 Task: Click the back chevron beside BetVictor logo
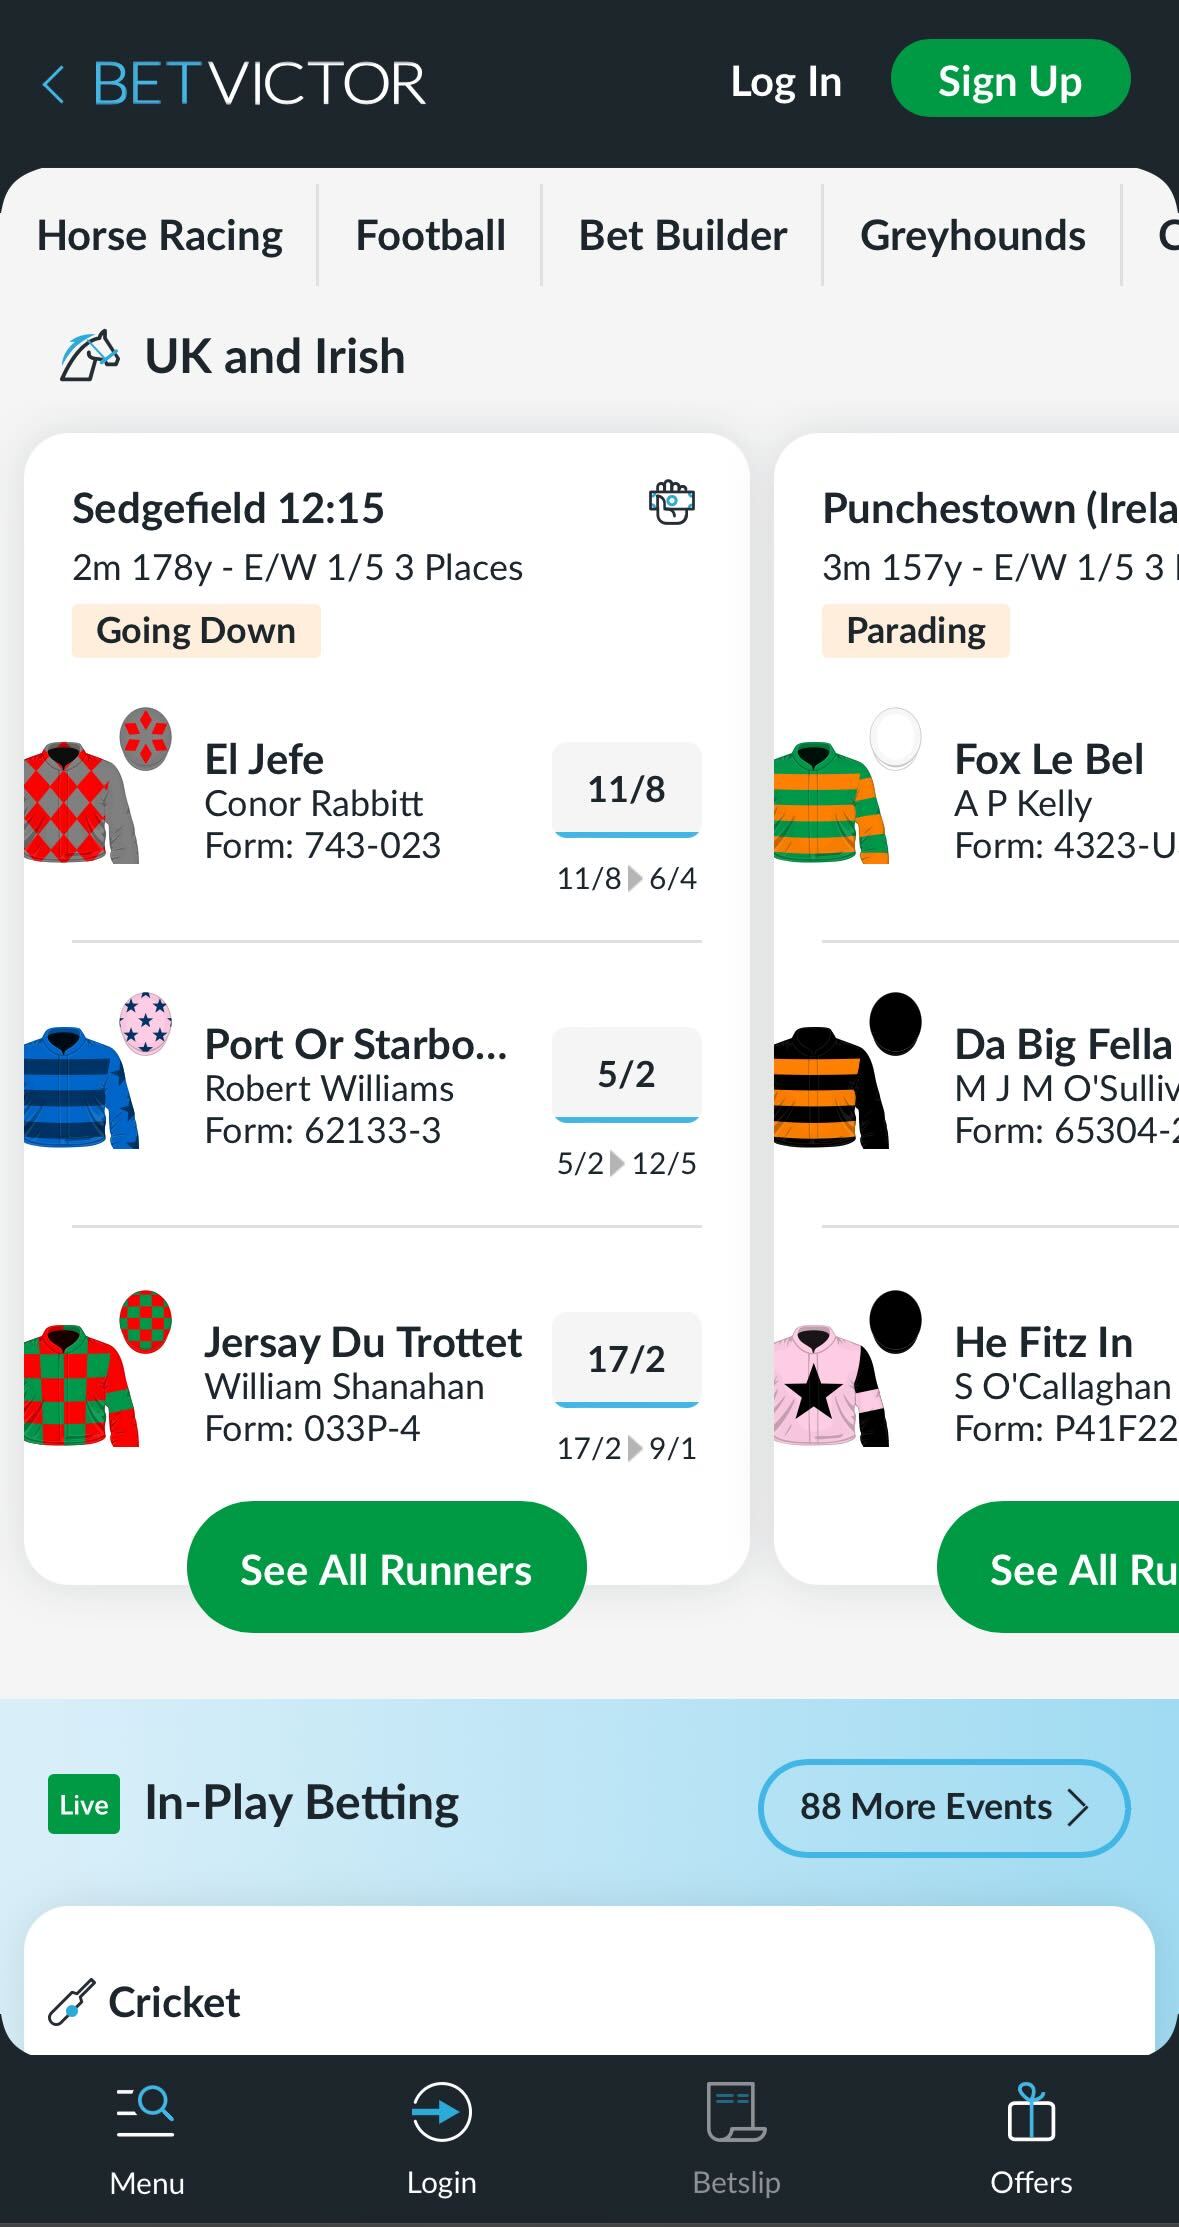53,84
